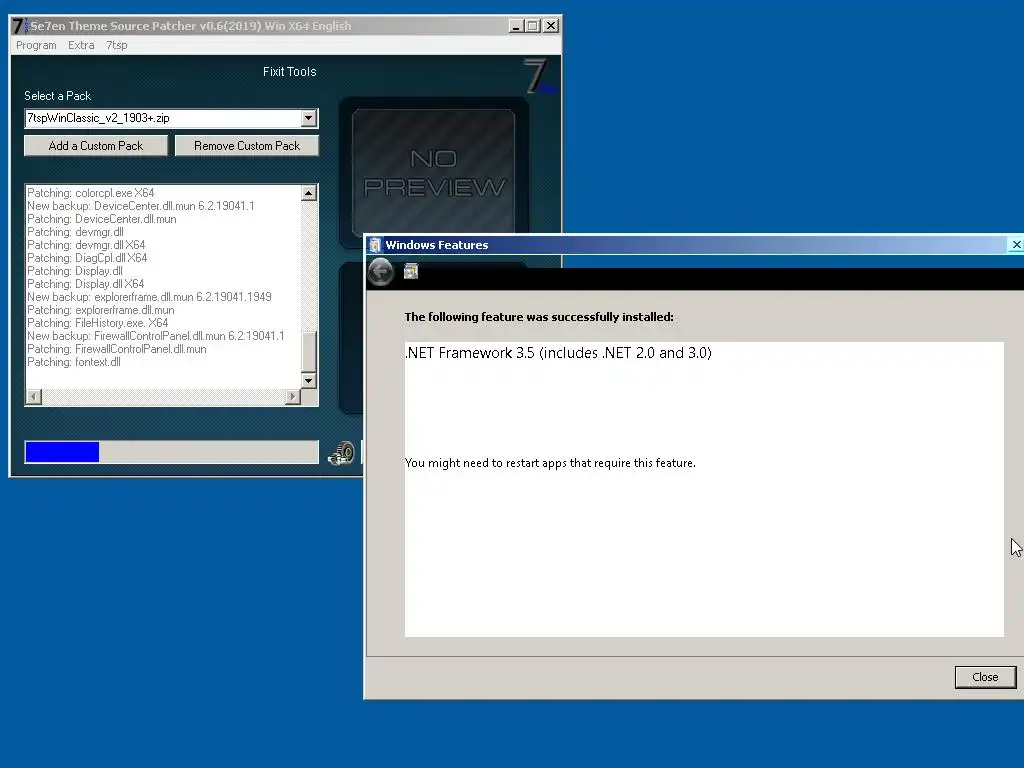1024x768 pixels.
Task: Select log line 'Patching: Display.dll X64'
Action: pos(86,284)
